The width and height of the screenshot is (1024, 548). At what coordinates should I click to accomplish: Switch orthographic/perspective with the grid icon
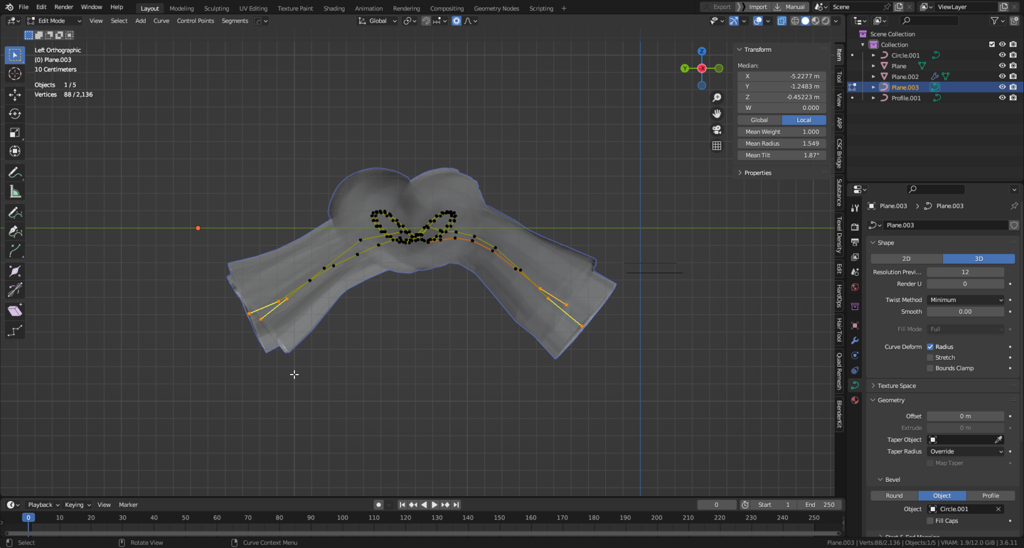click(717, 146)
